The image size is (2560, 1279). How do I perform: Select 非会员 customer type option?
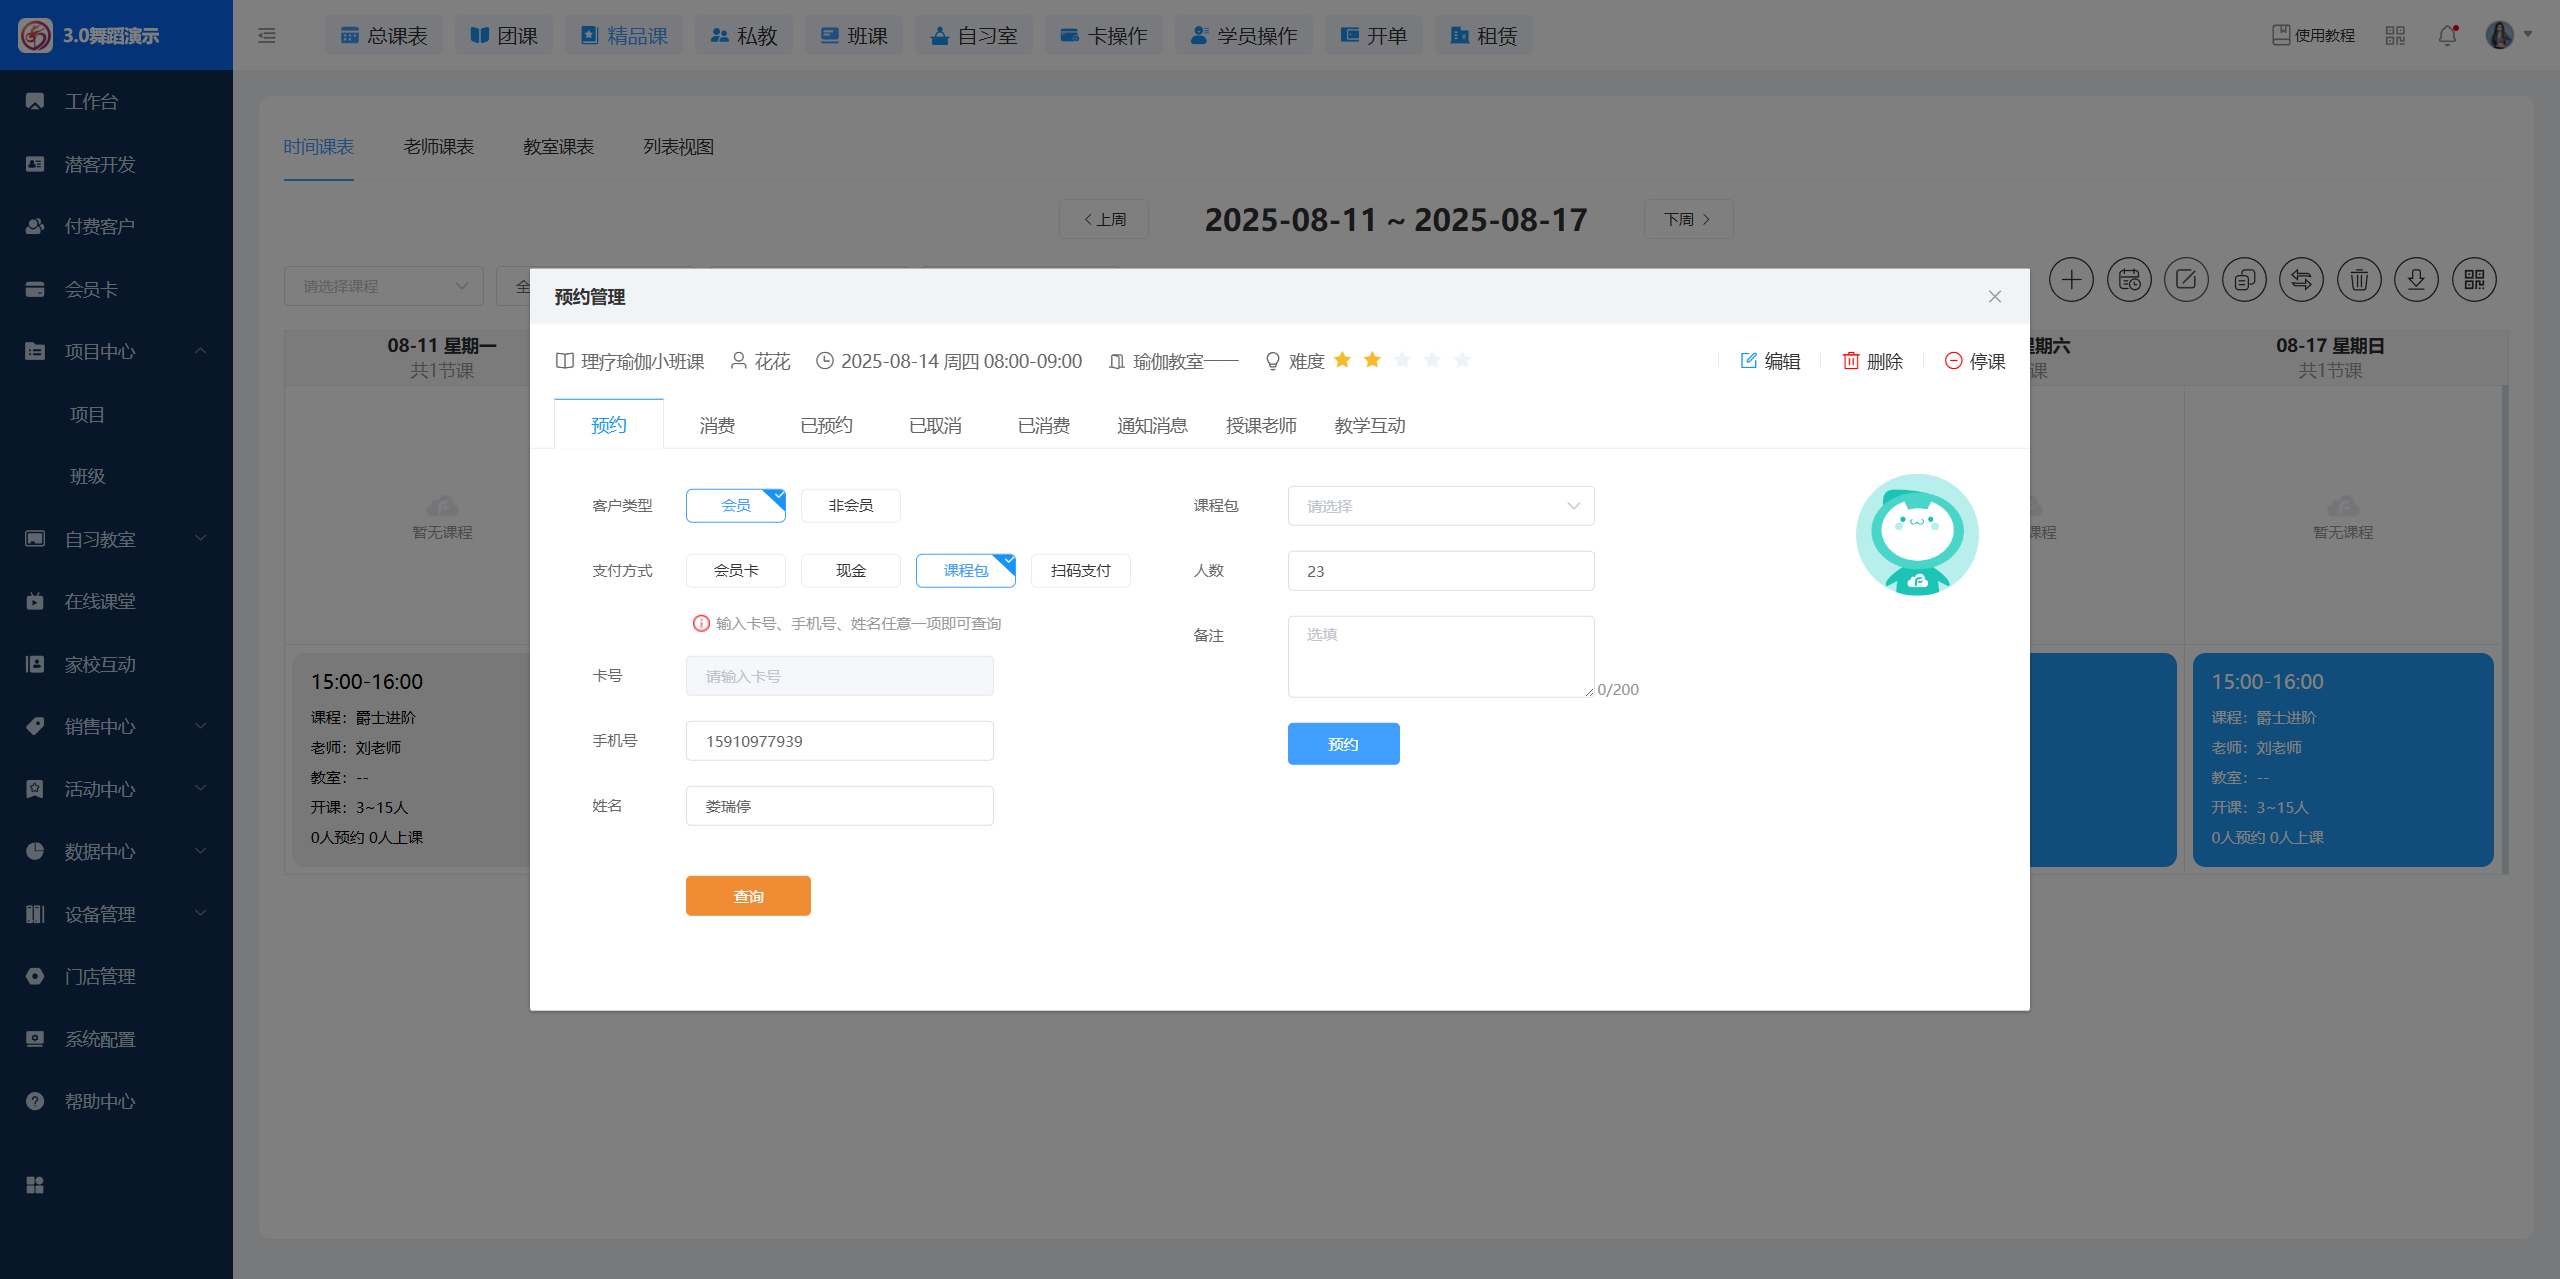(x=850, y=506)
